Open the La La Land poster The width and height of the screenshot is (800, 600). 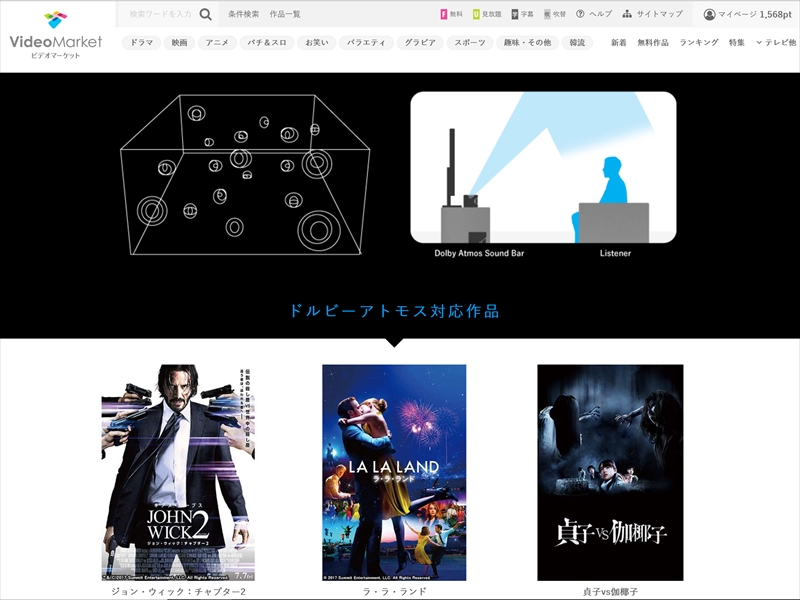394,472
